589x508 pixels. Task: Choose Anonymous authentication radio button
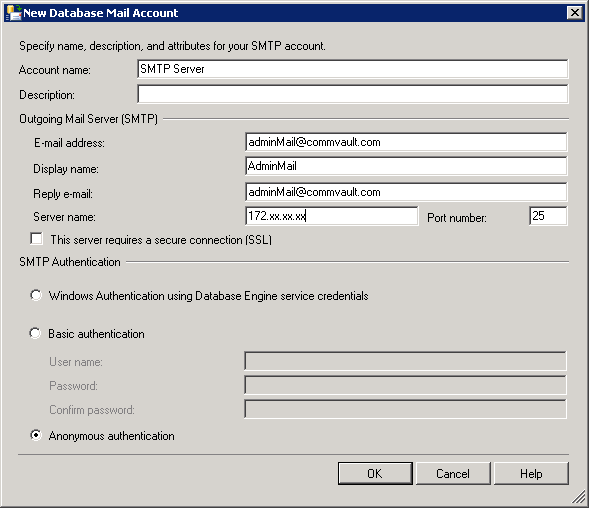click(x=36, y=435)
